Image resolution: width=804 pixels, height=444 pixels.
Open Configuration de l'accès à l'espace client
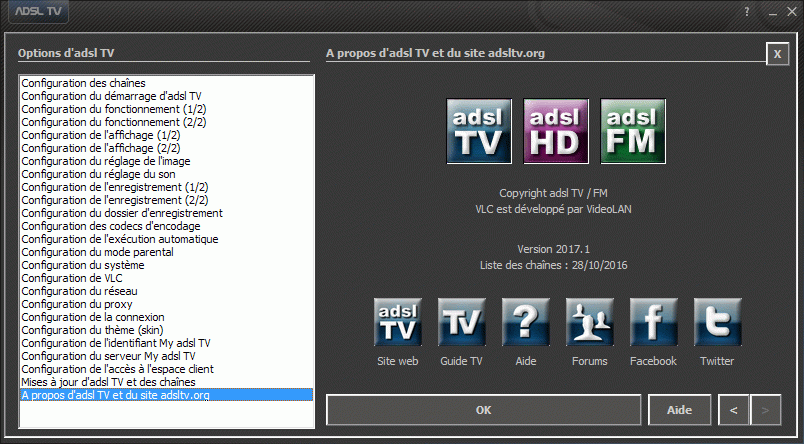166,369
